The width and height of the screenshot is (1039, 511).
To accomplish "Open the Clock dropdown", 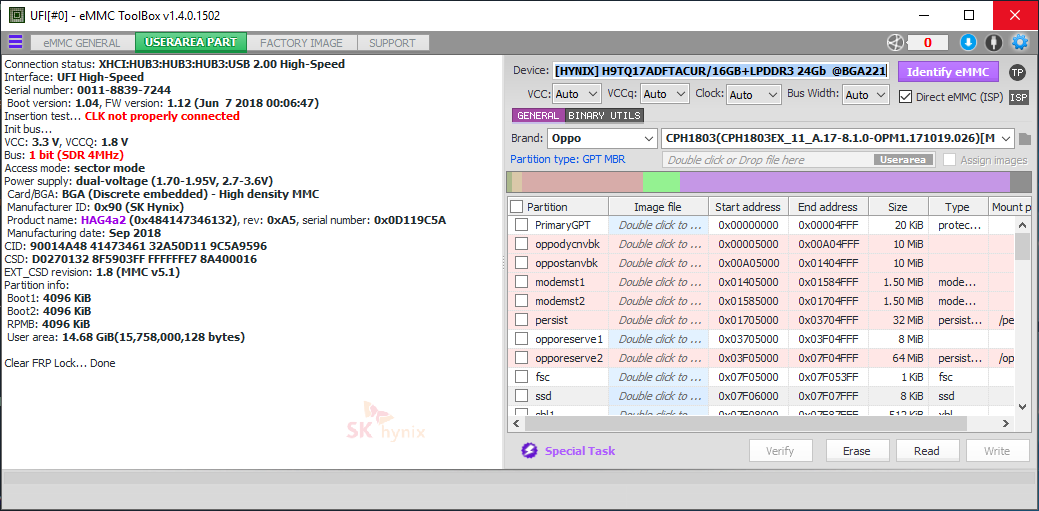I will (754, 94).
